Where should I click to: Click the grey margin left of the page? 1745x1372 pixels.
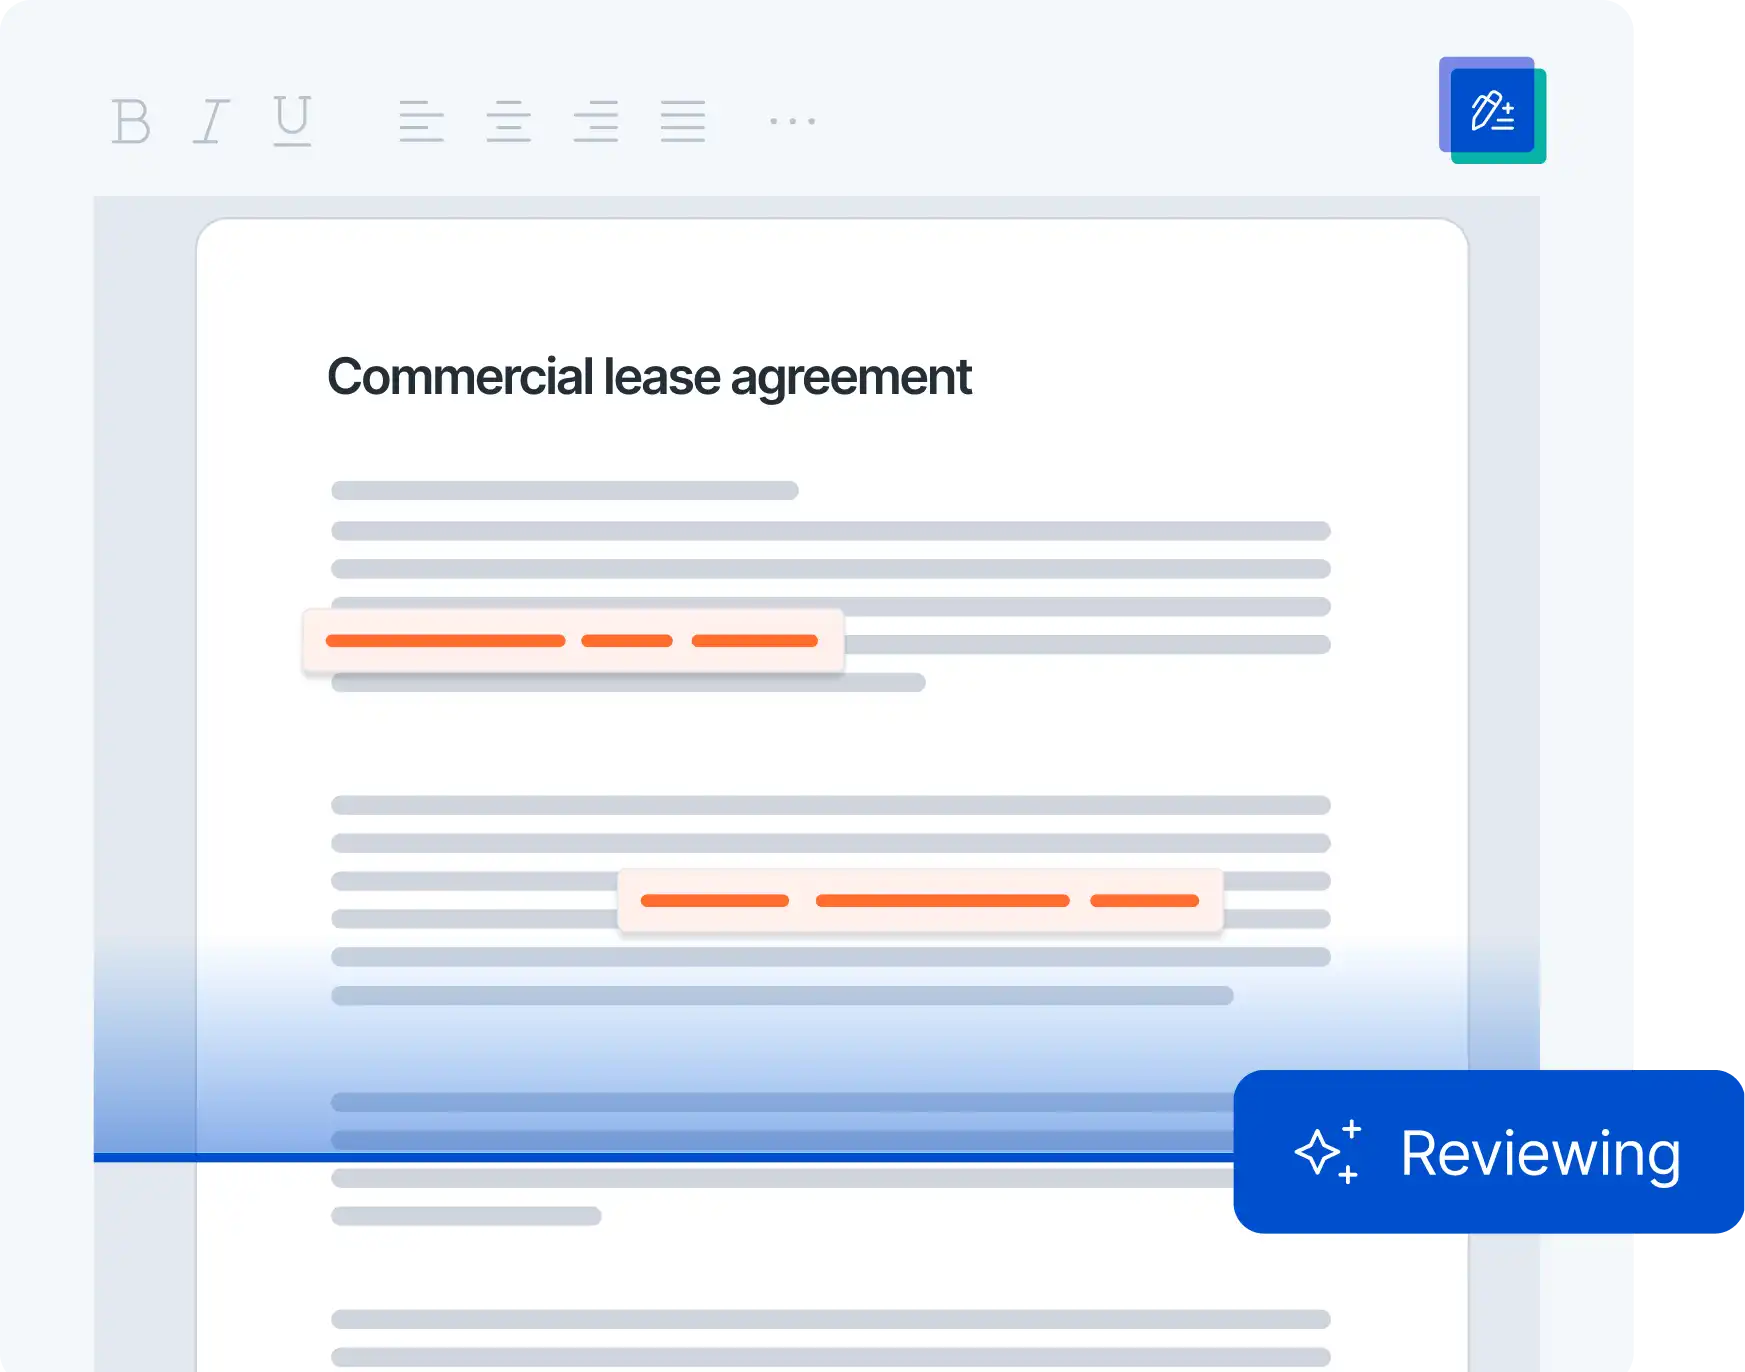click(145, 600)
